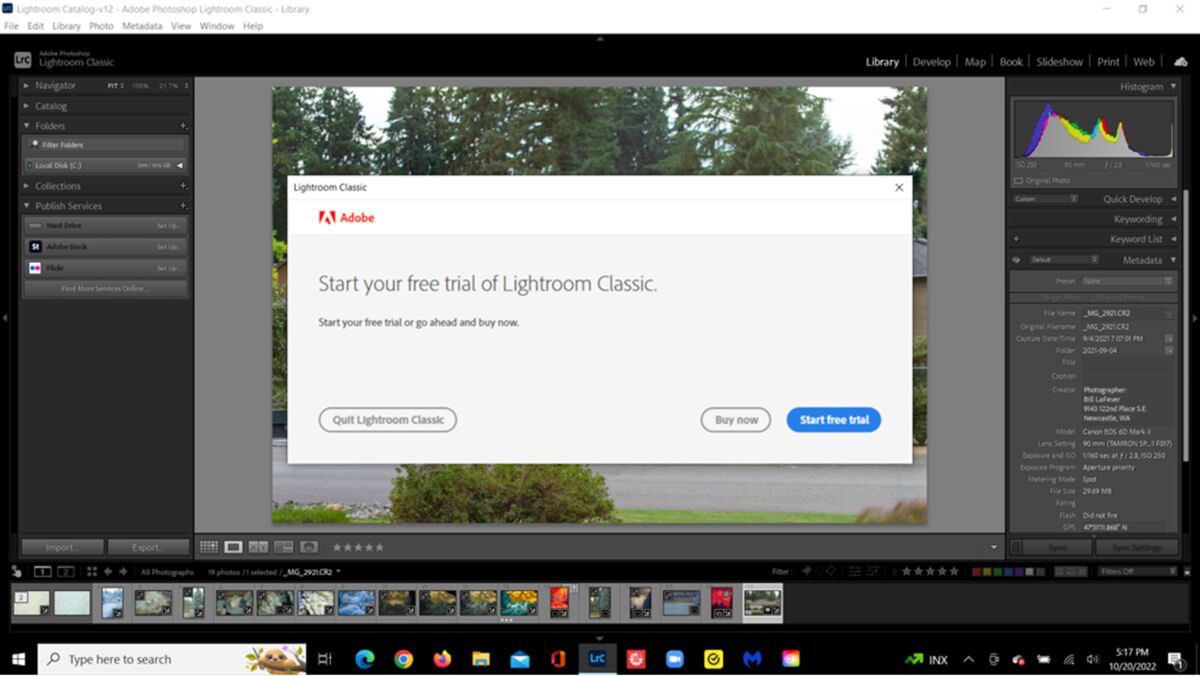The image size is (1200, 676).
Task: Click the Buy now button
Action: click(735, 419)
